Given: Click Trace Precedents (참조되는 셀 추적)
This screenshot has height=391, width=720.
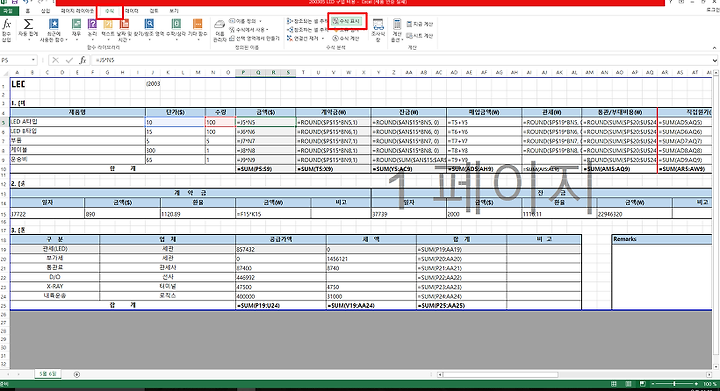Looking at the screenshot, I should point(307,21).
